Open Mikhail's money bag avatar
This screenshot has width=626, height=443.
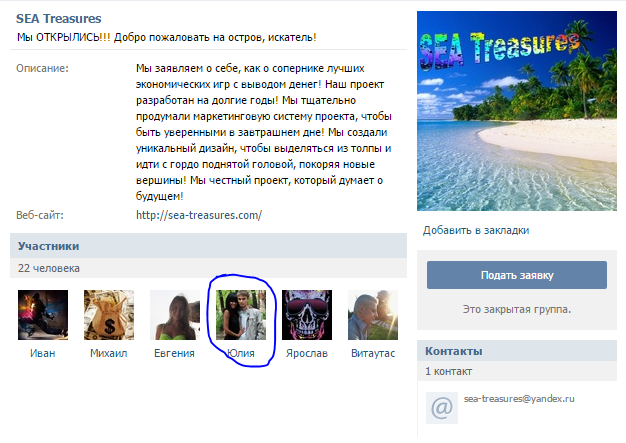point(109,315)
